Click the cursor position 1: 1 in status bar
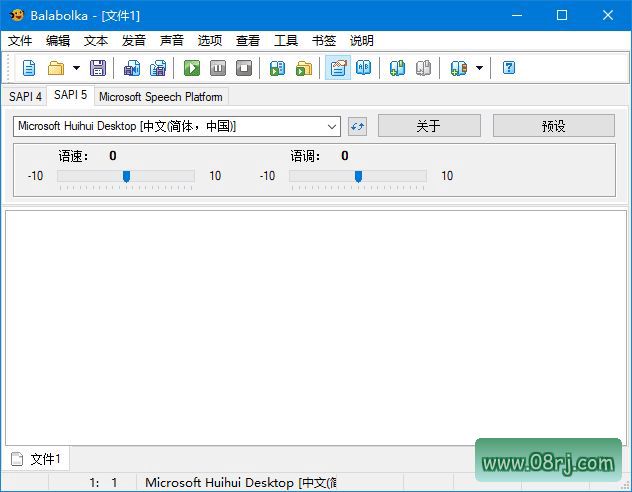Viewport: 632px width, 492px height. point(103,482)
